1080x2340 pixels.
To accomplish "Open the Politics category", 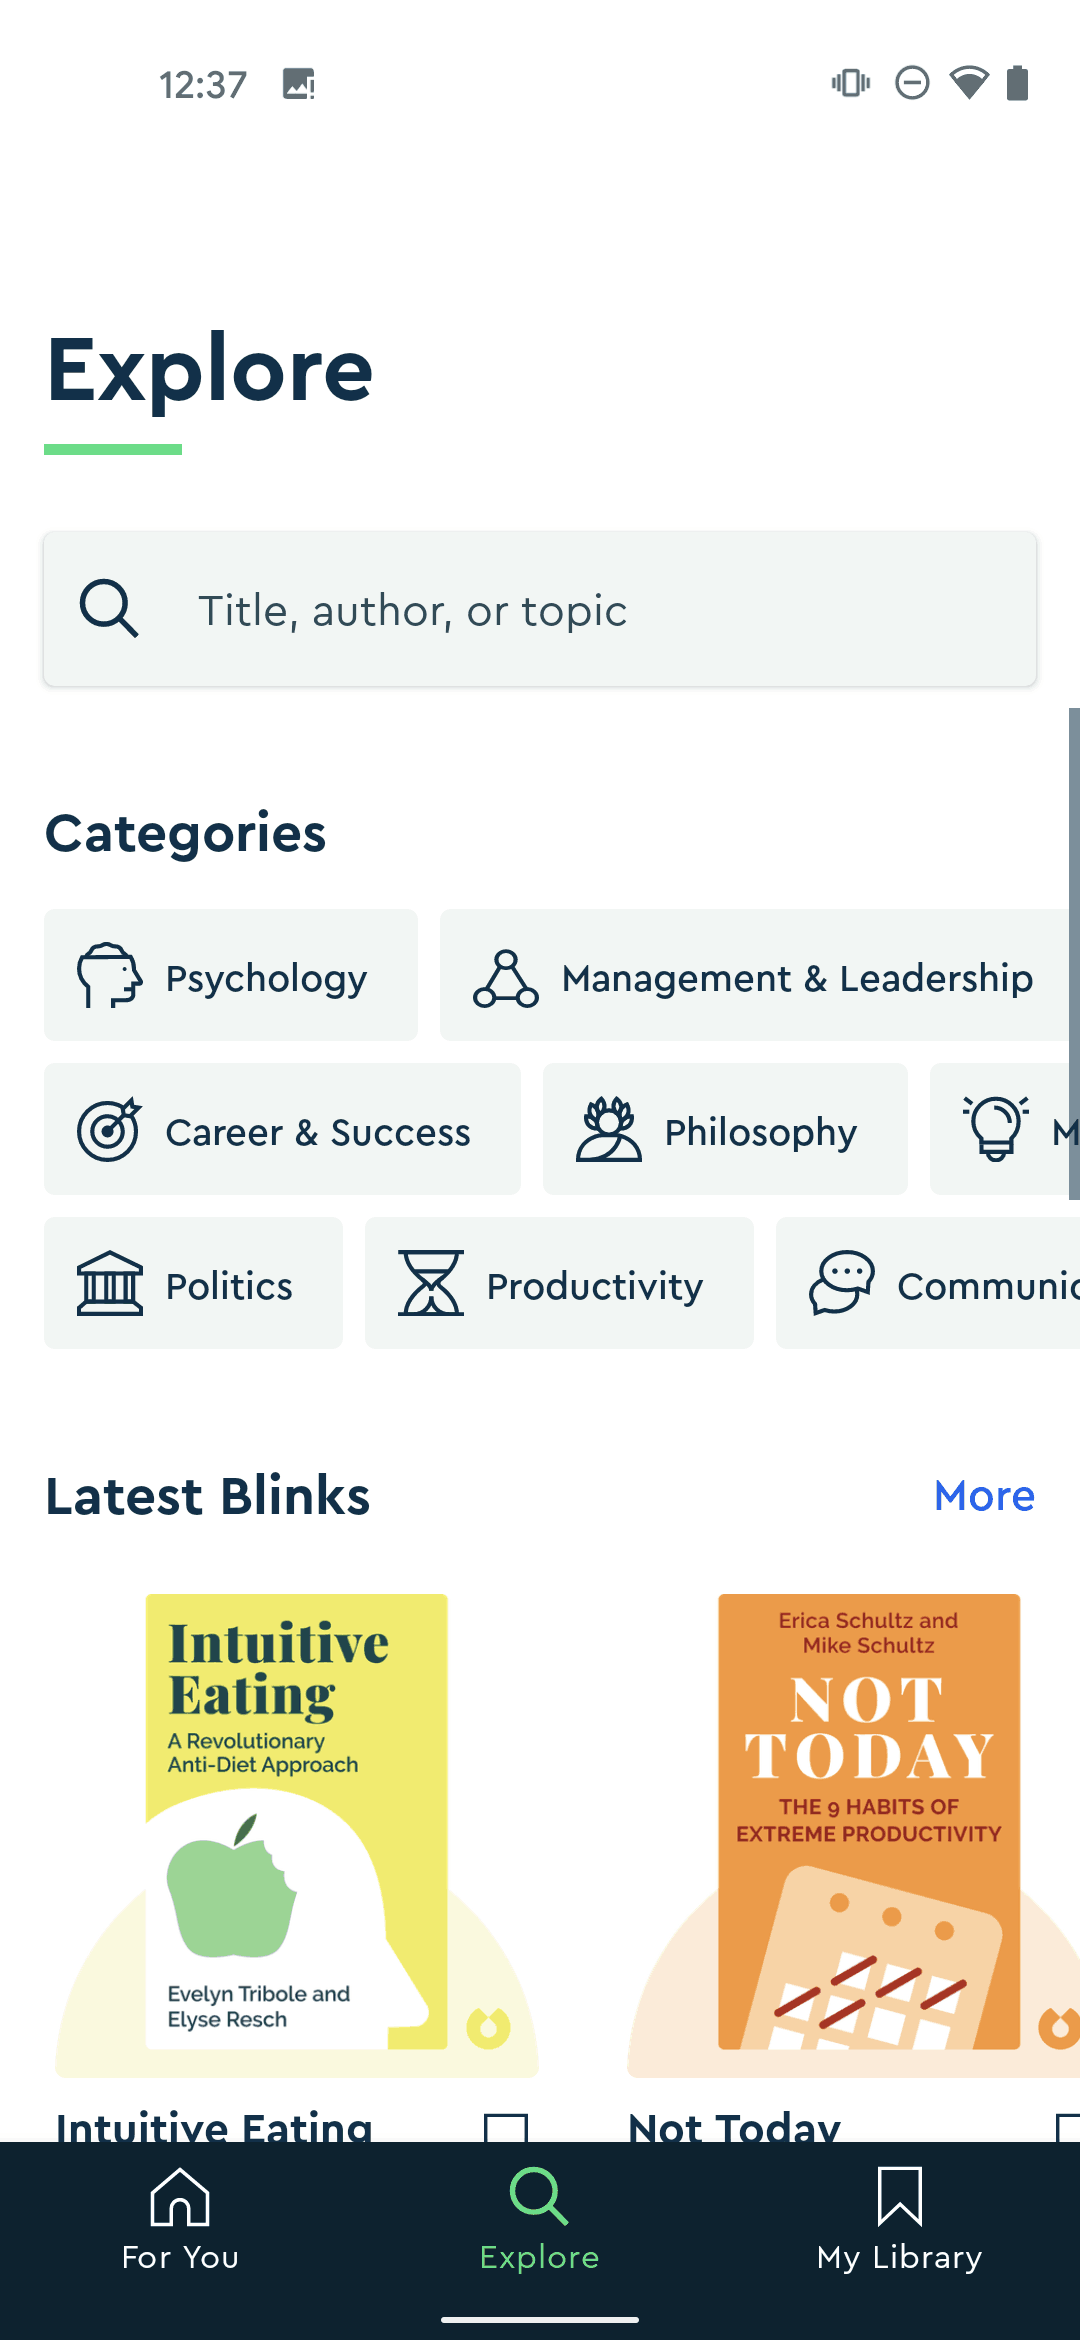I will [x=193, y=1283].
